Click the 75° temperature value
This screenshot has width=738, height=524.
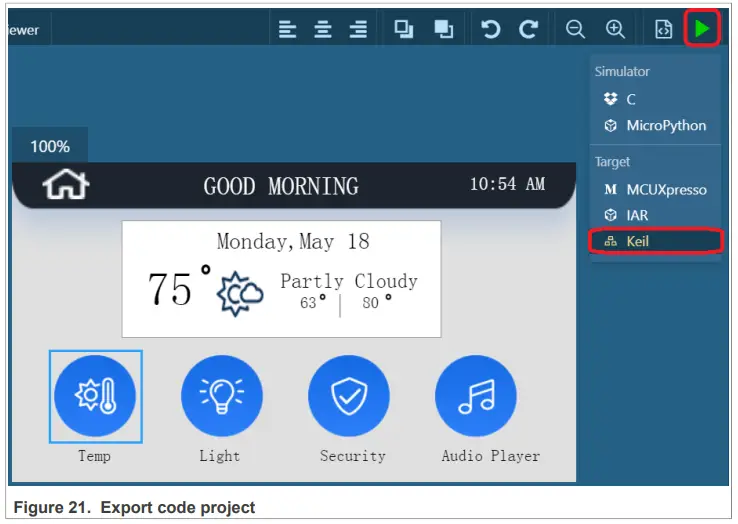tap(179, 286)
